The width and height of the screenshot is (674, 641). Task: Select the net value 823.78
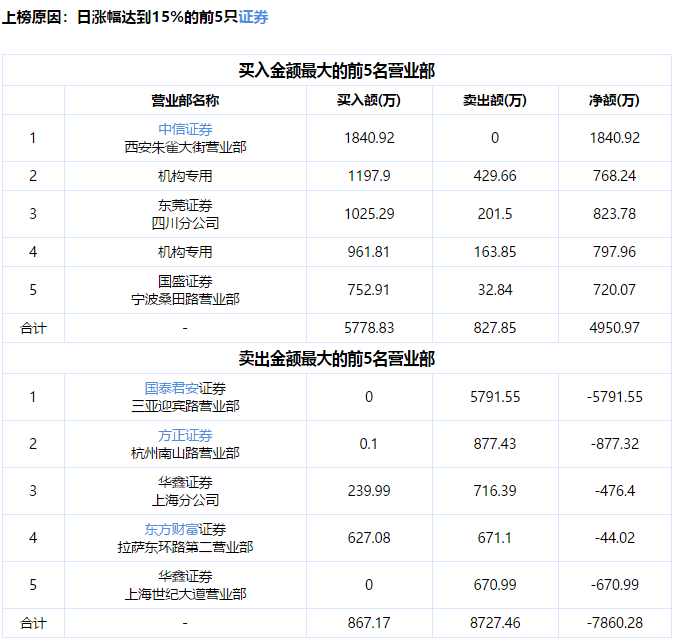[614, 214]
